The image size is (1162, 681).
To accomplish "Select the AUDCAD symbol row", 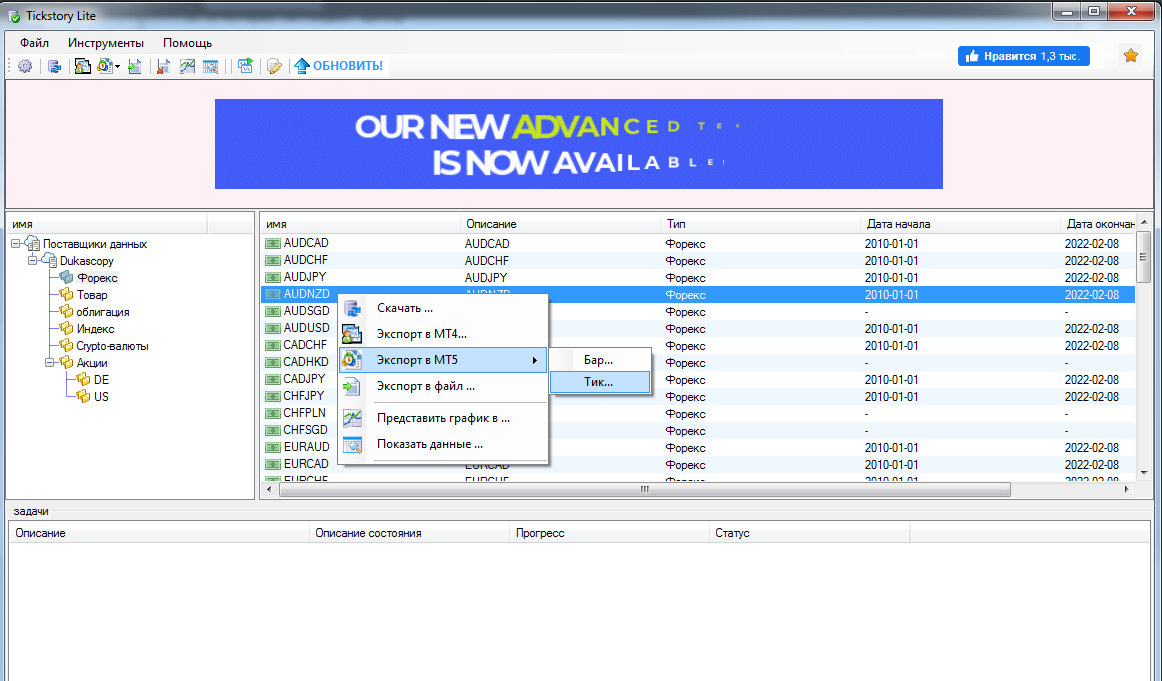I will [x=698, y=243].
